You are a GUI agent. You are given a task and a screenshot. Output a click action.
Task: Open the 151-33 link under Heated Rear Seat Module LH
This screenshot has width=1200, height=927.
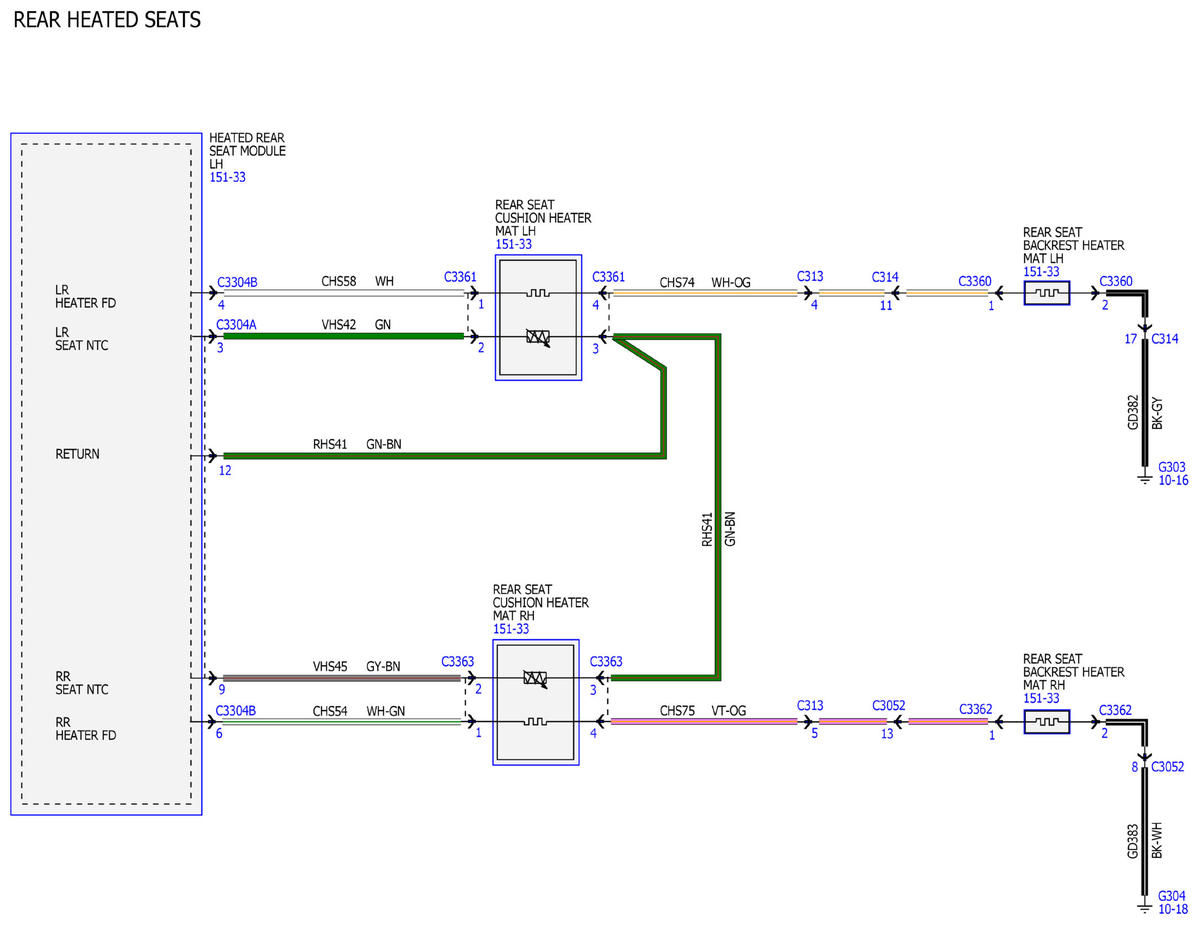tap(227, 178)
